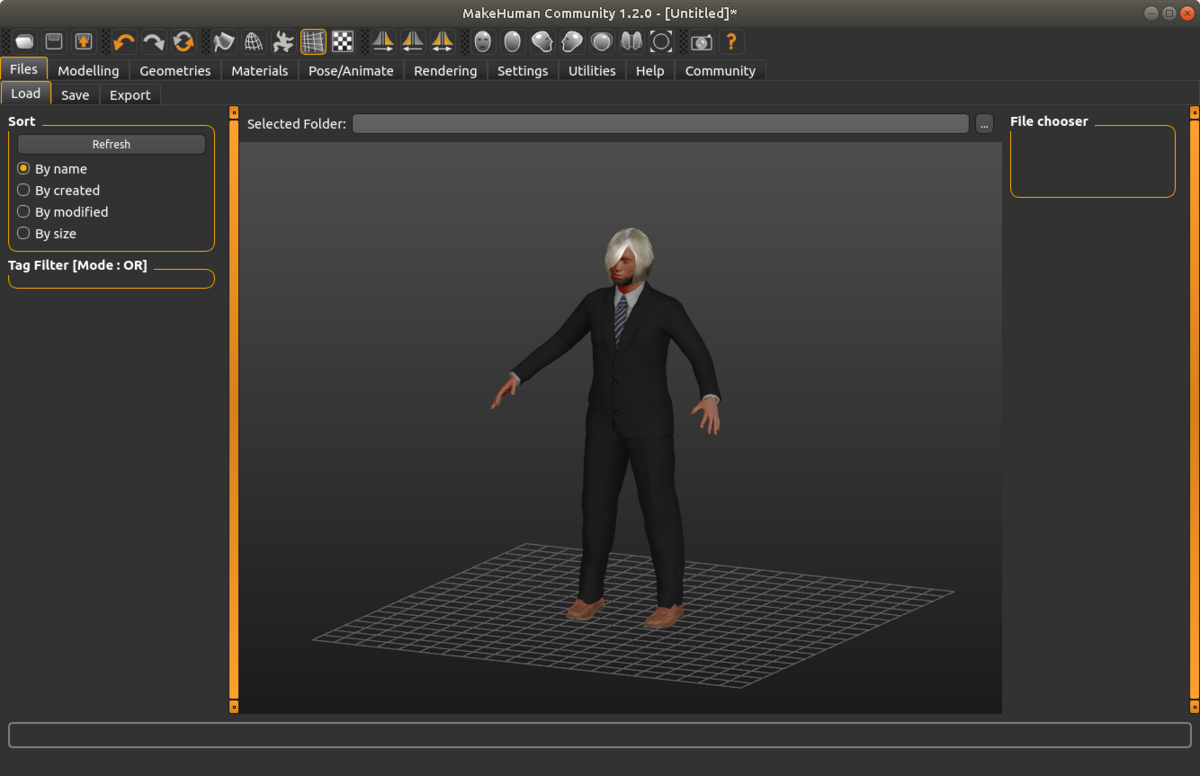1200x776 pixels.
Task: Toggle the grid floor icon
Action: pos(313,42)
